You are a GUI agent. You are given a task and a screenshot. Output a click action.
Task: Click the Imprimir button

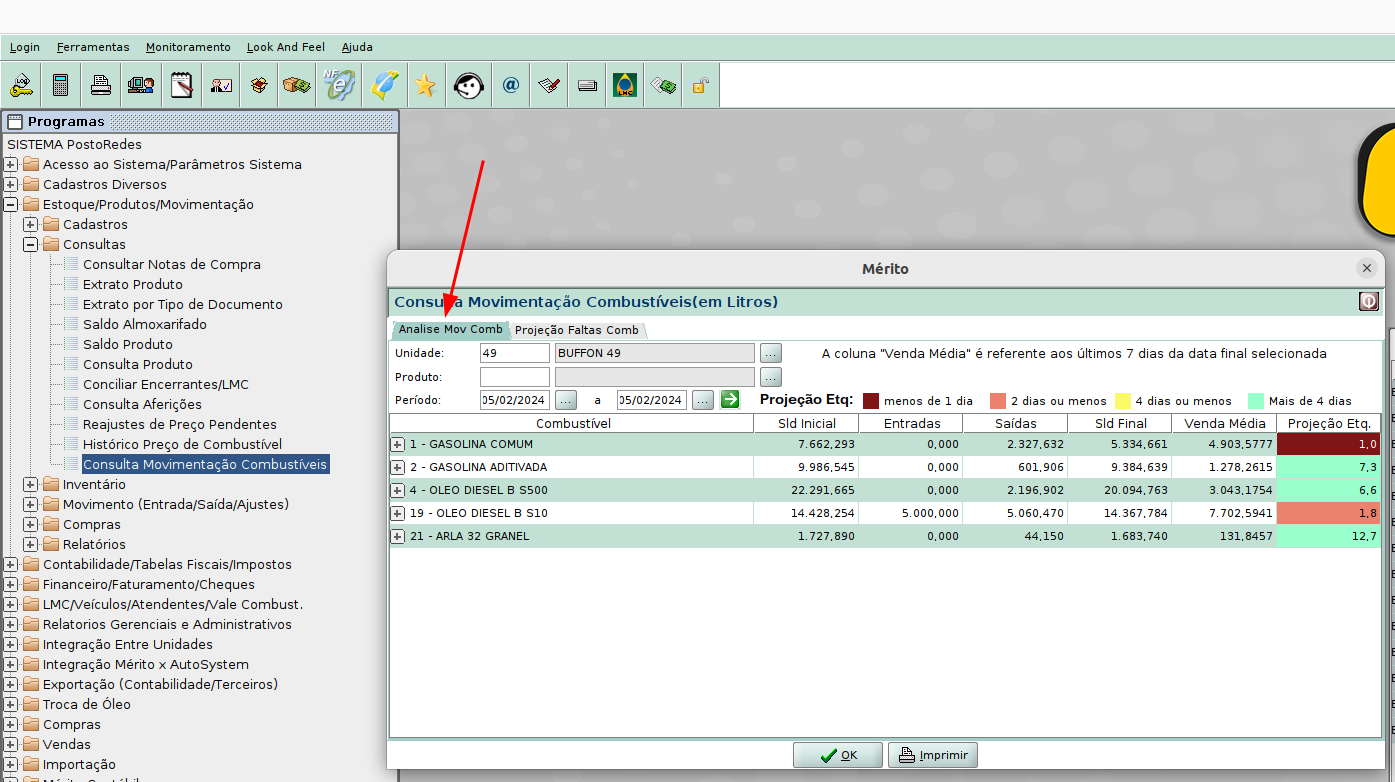click(932, 755)
